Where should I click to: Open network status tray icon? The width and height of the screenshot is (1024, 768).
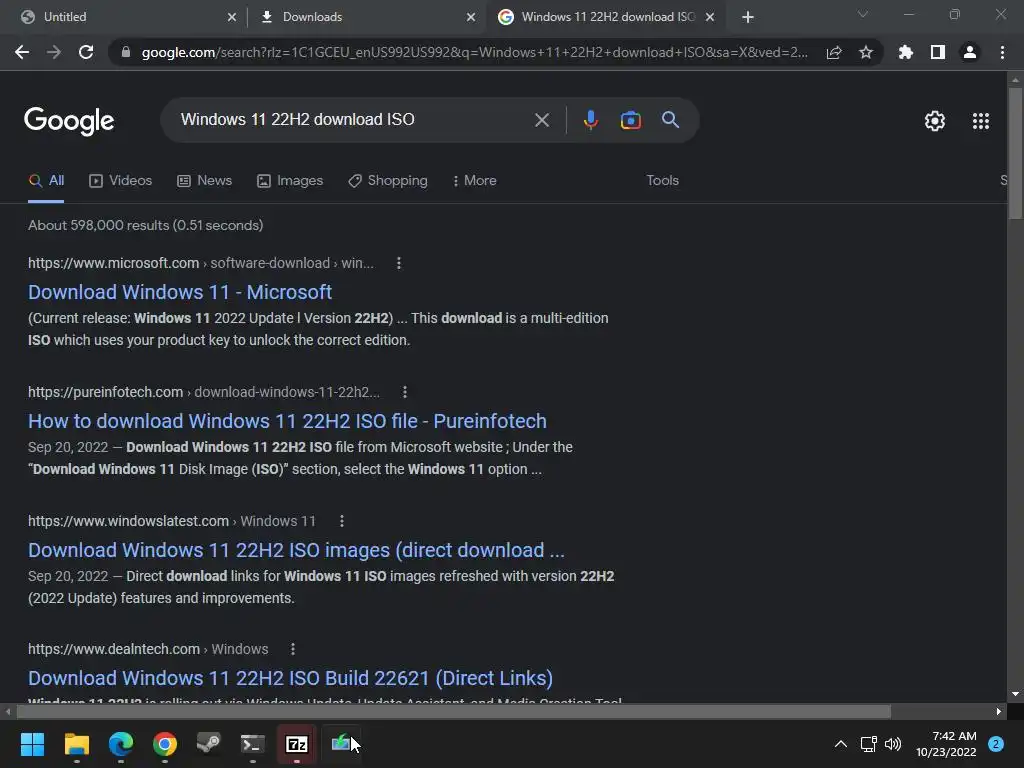click(868, 744)
